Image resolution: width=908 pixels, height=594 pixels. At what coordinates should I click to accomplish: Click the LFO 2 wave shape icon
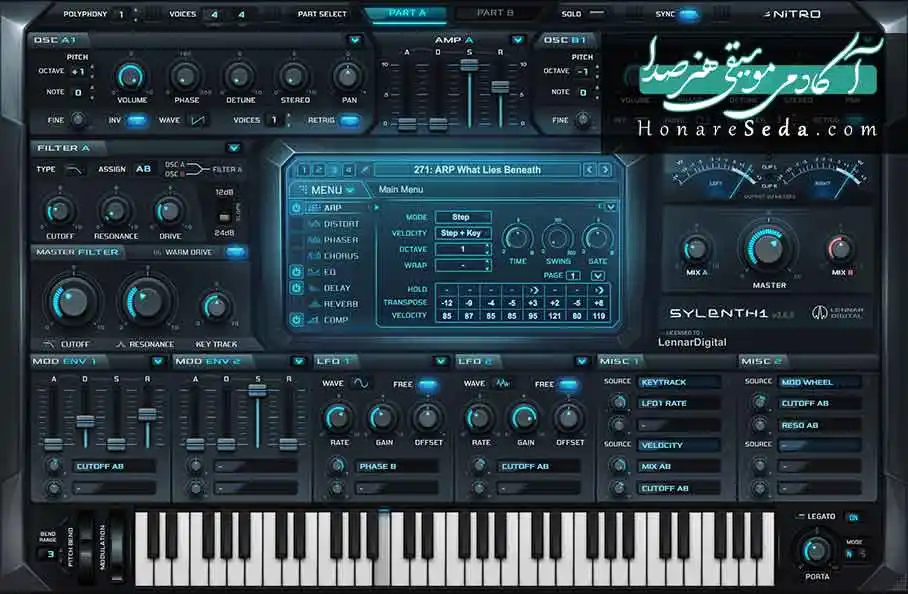coord(502,383)
